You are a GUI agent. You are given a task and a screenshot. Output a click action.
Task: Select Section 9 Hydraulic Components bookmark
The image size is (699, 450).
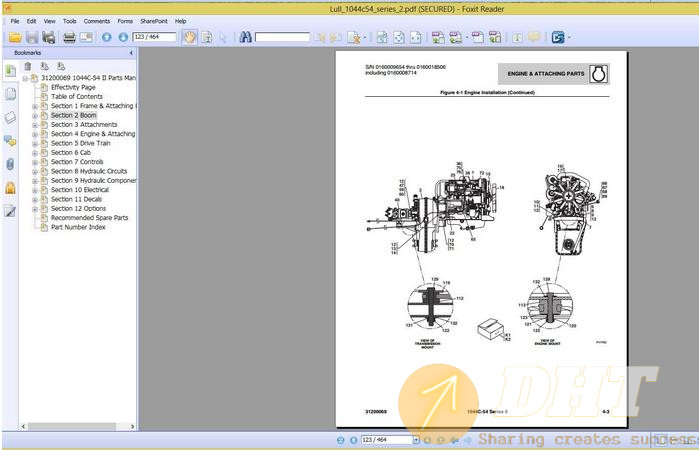(x=93, y=181)
